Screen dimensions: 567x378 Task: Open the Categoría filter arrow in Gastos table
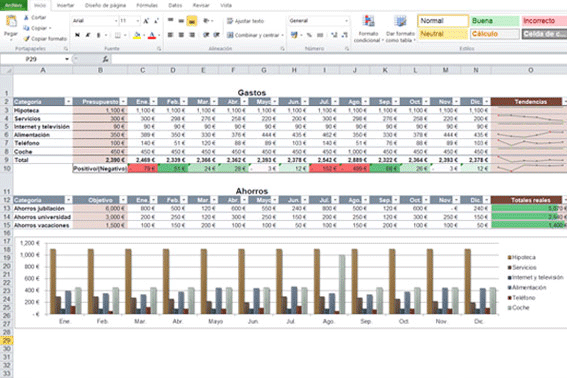coord(68,102)
